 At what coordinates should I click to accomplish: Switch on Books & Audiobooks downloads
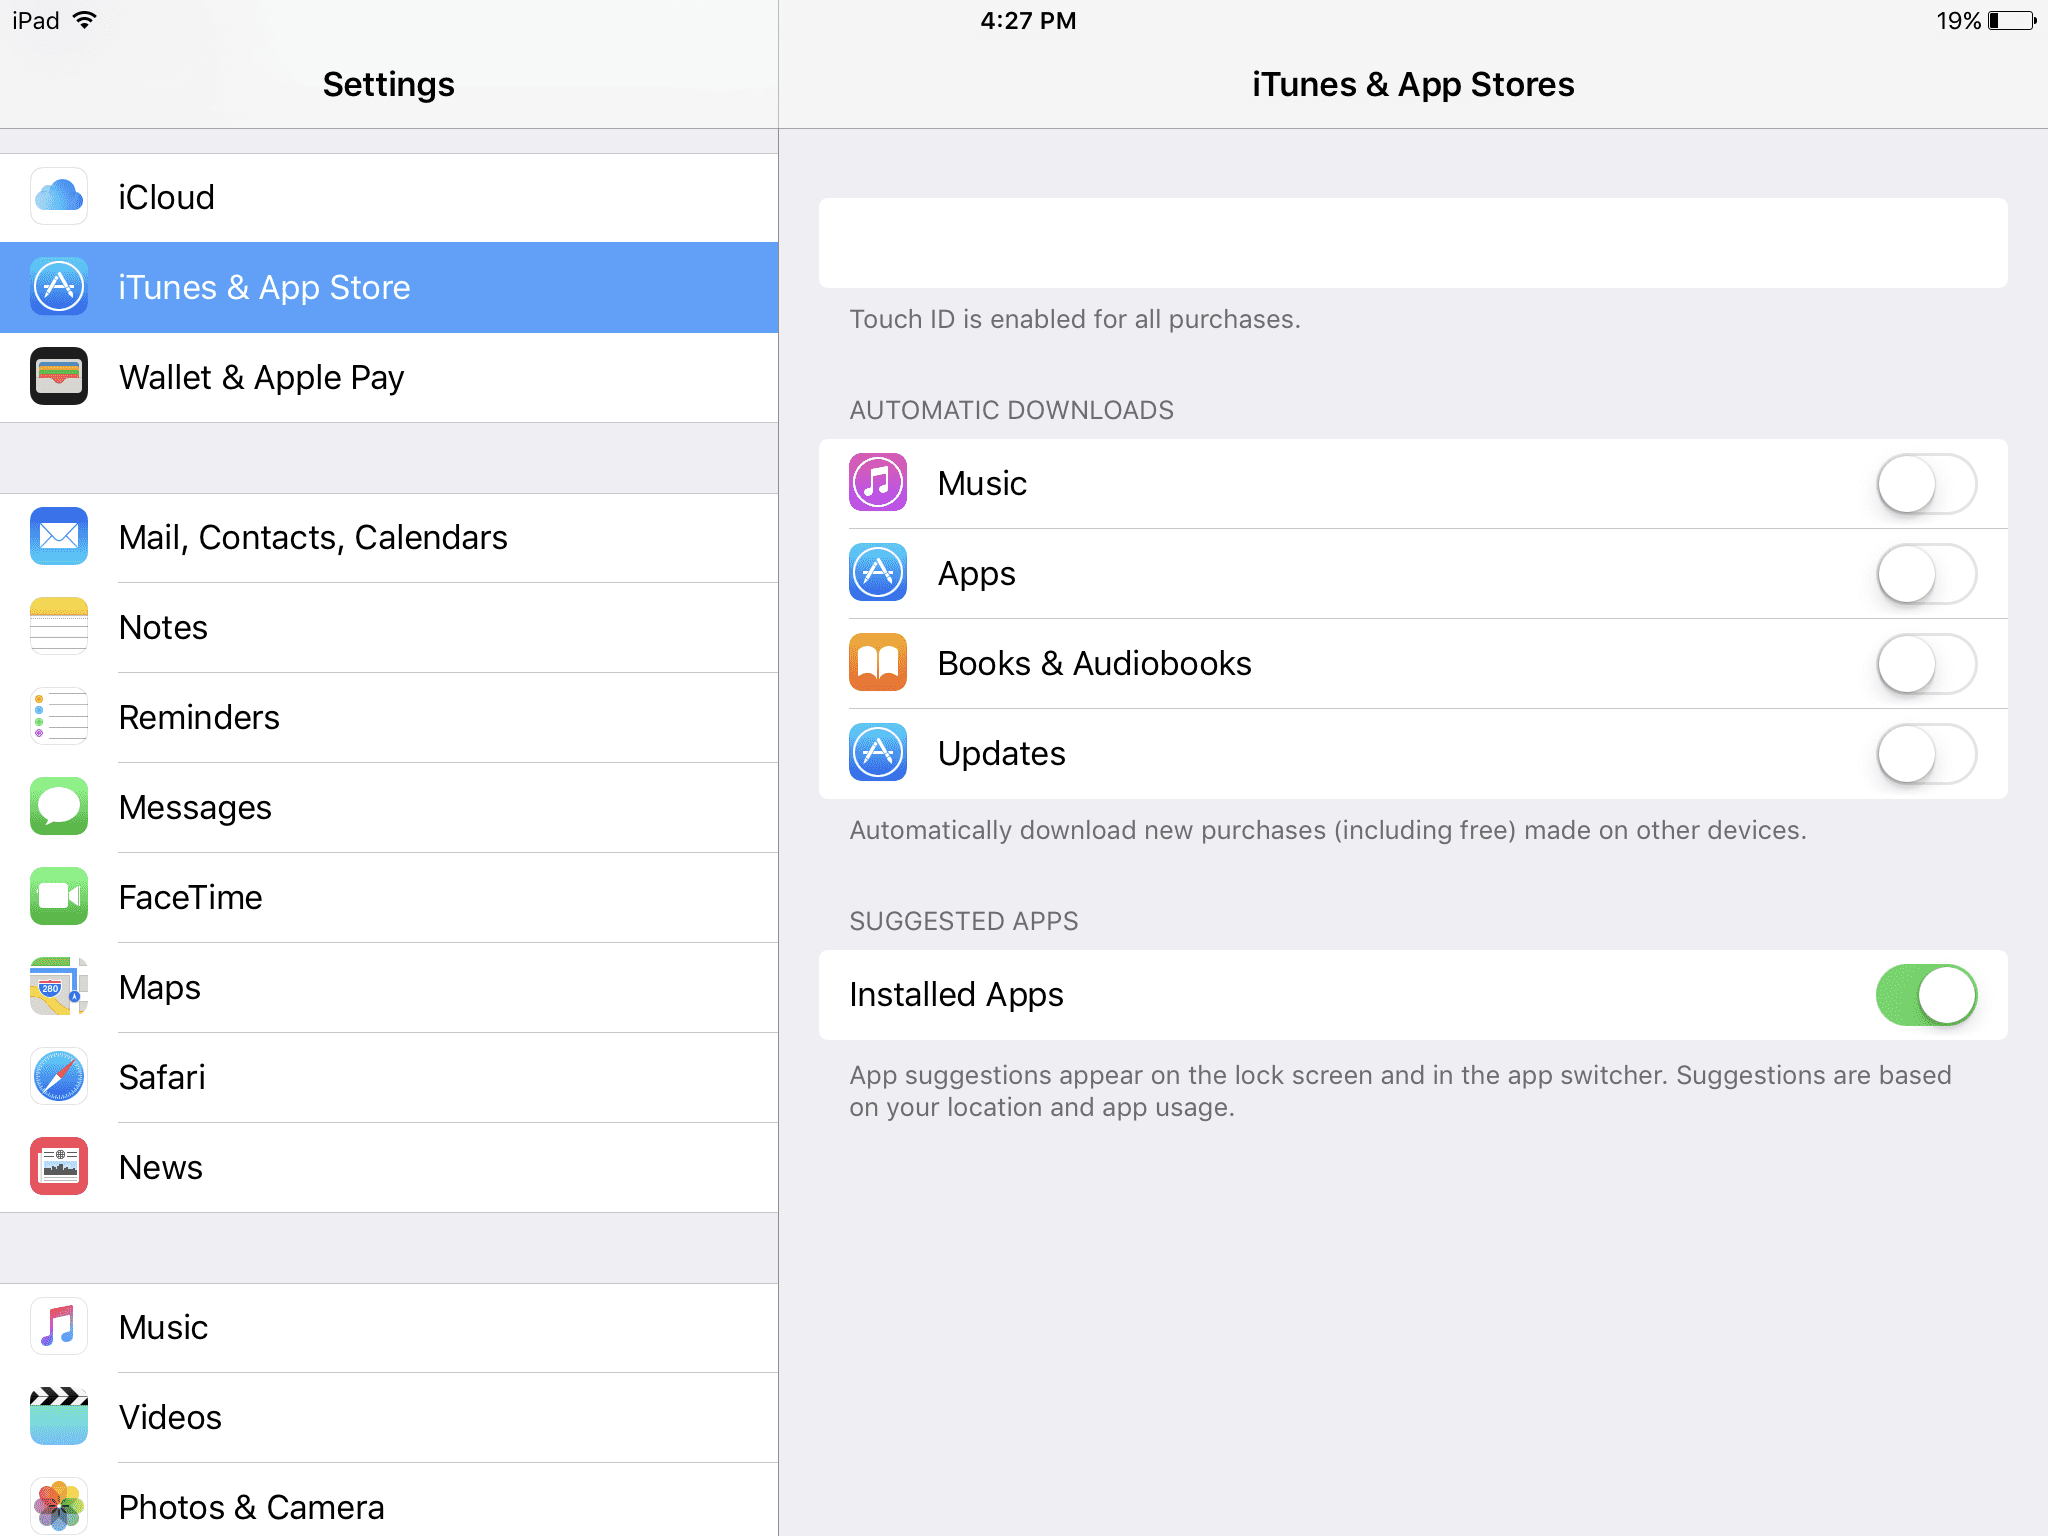click(x=1925, y=664)
